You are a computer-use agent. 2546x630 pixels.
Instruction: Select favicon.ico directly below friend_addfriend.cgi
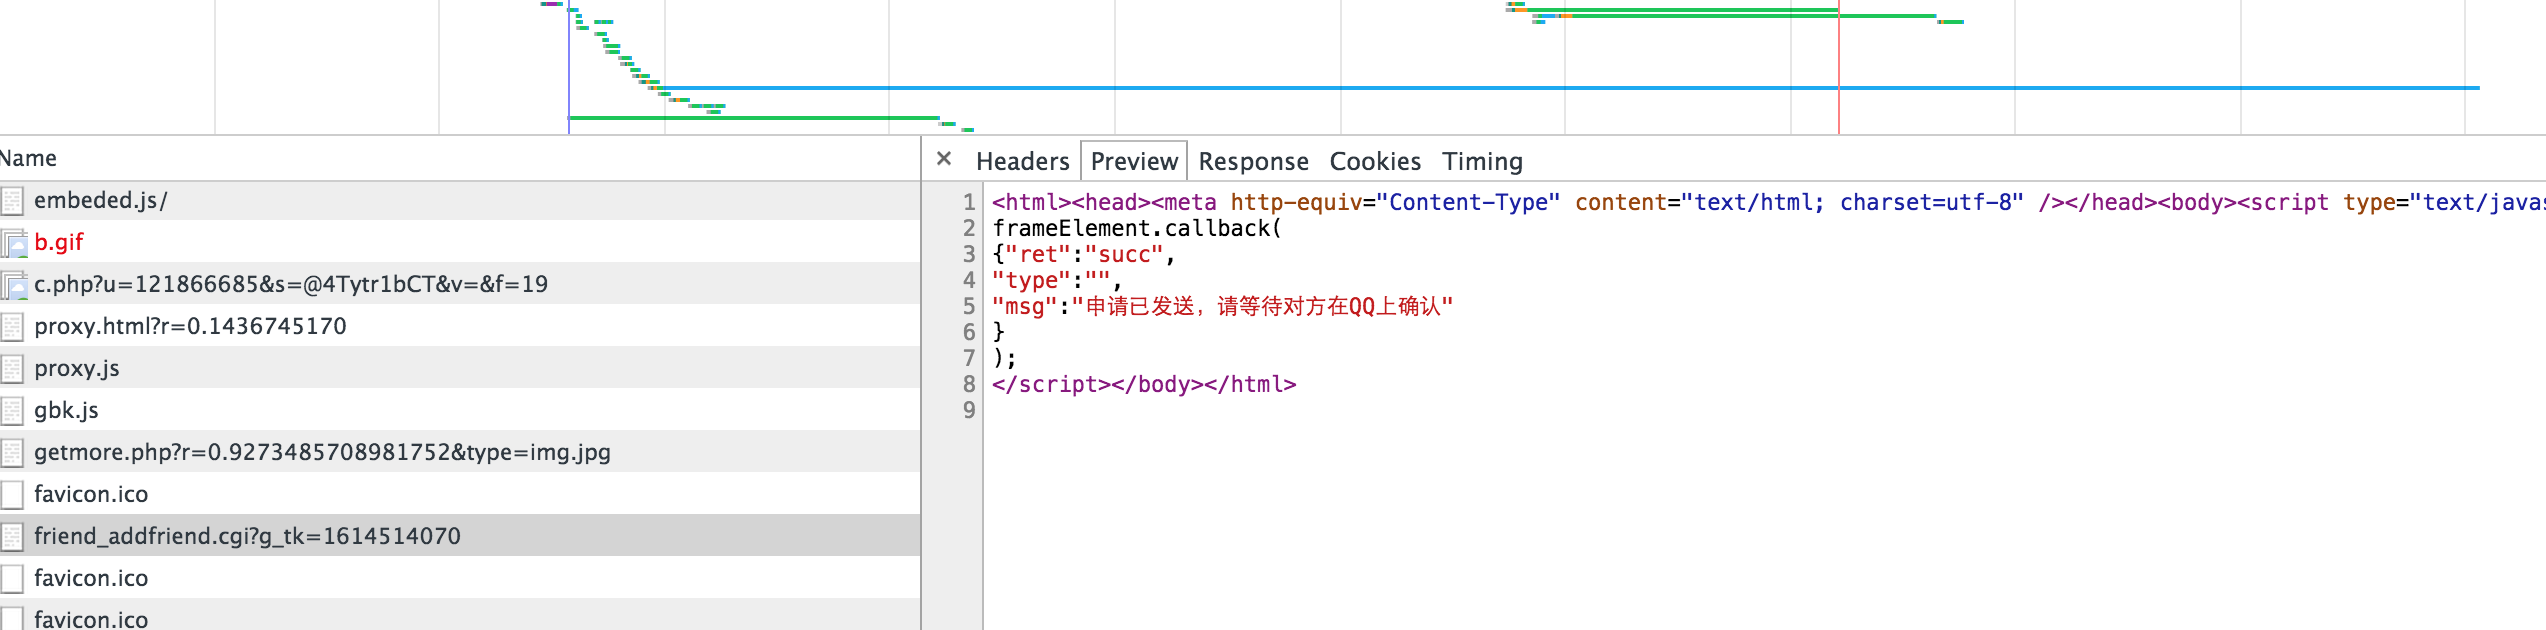click(x=460, y=578)
